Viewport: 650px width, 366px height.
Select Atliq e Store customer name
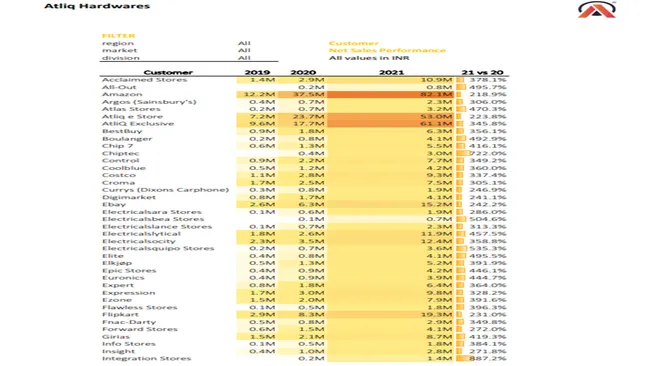point(132,116)
